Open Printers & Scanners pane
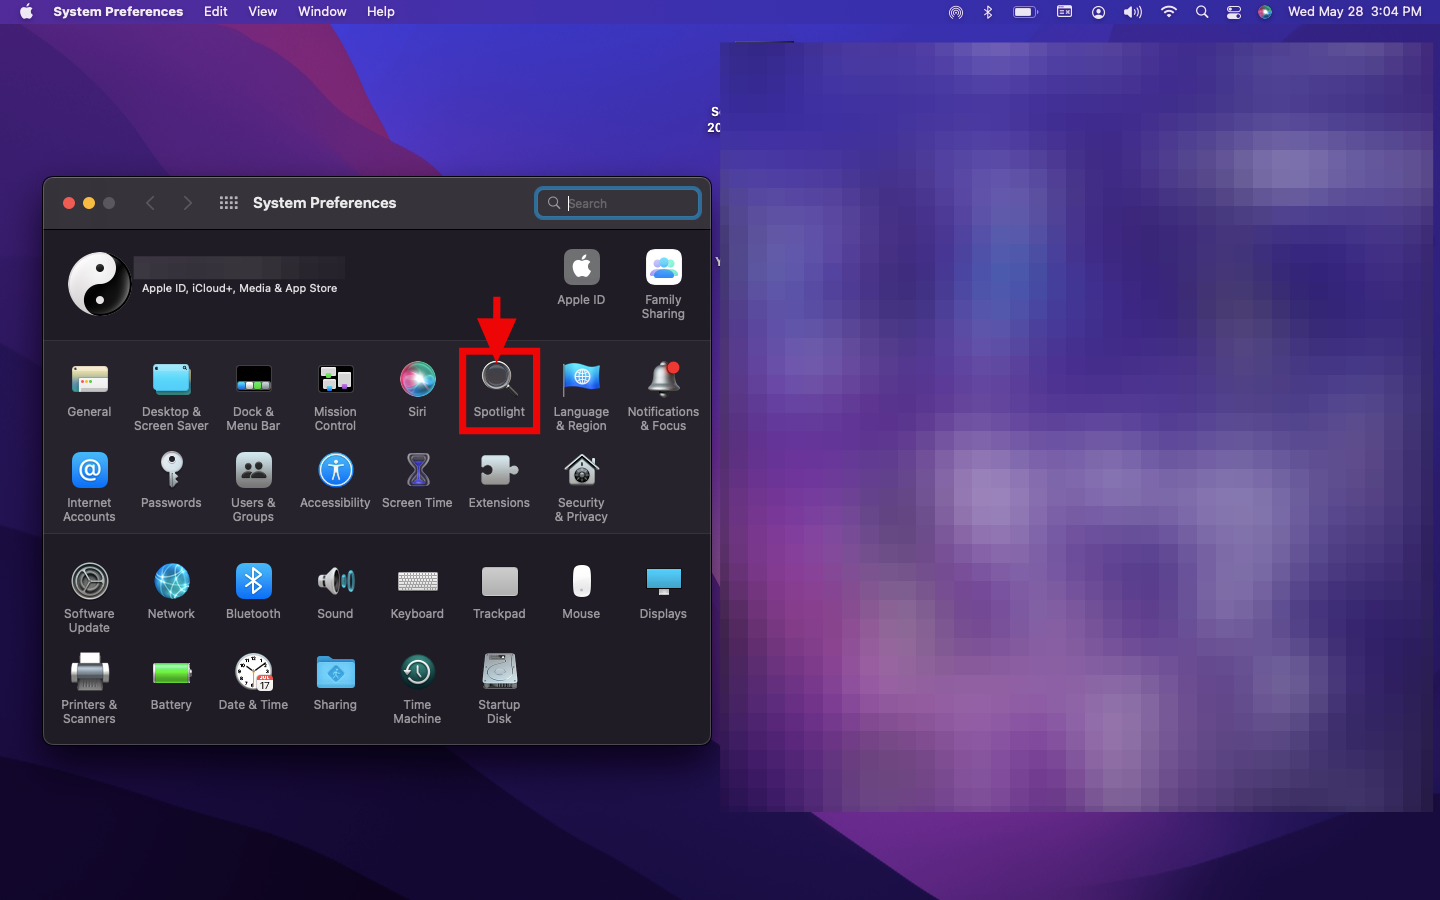Screen dimensions: 1440x900 click(89, 690)
